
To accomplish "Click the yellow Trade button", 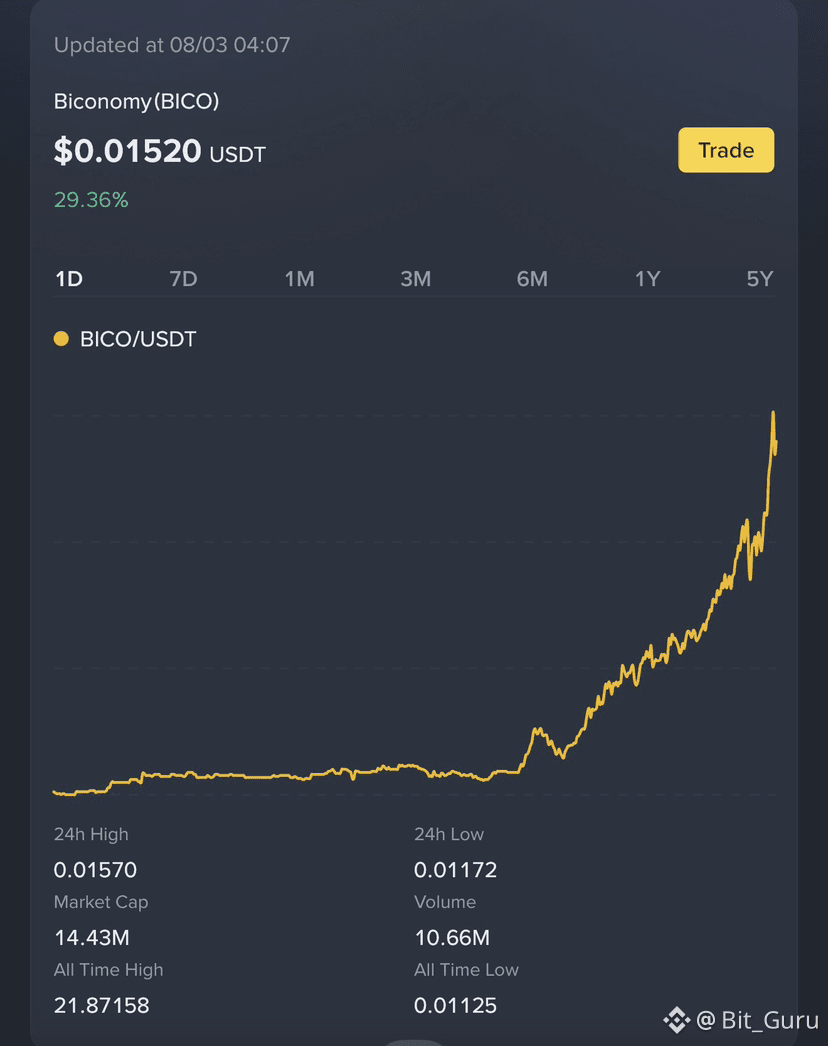I will pyautogui.click(x=726, y=150).
